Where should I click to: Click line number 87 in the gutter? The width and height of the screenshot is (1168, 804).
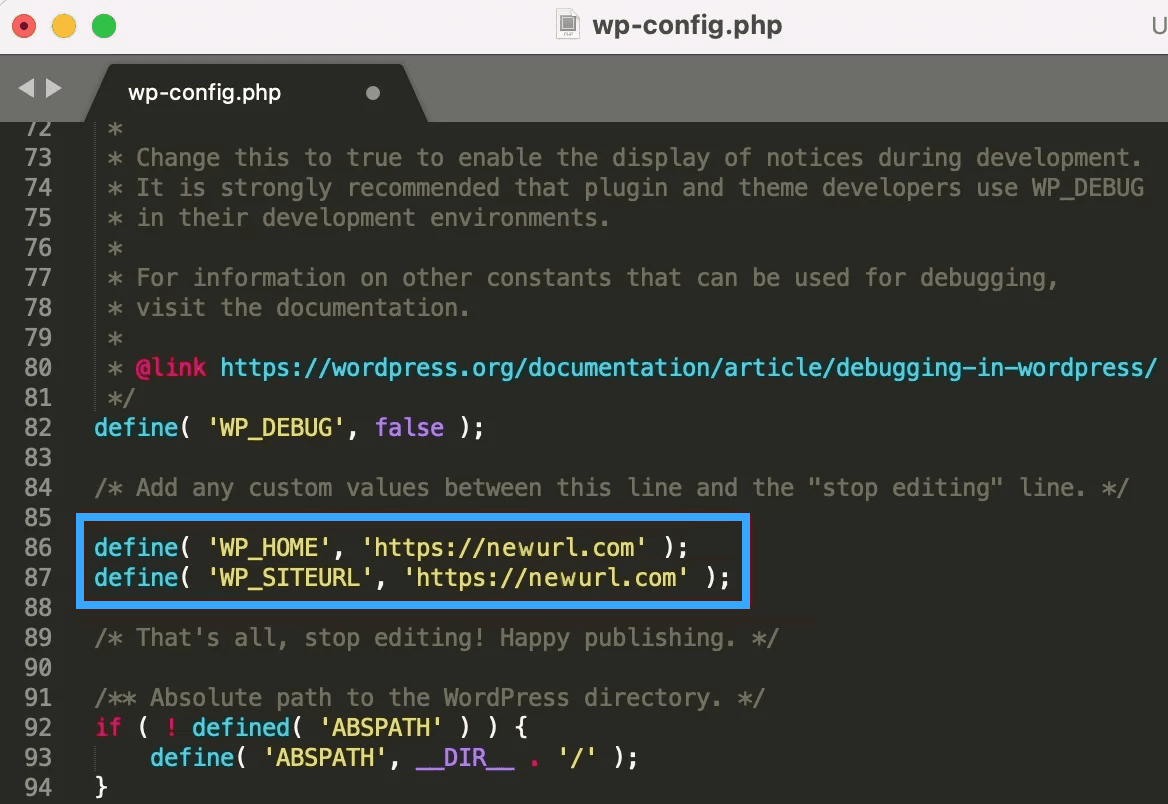pos(38,577)
